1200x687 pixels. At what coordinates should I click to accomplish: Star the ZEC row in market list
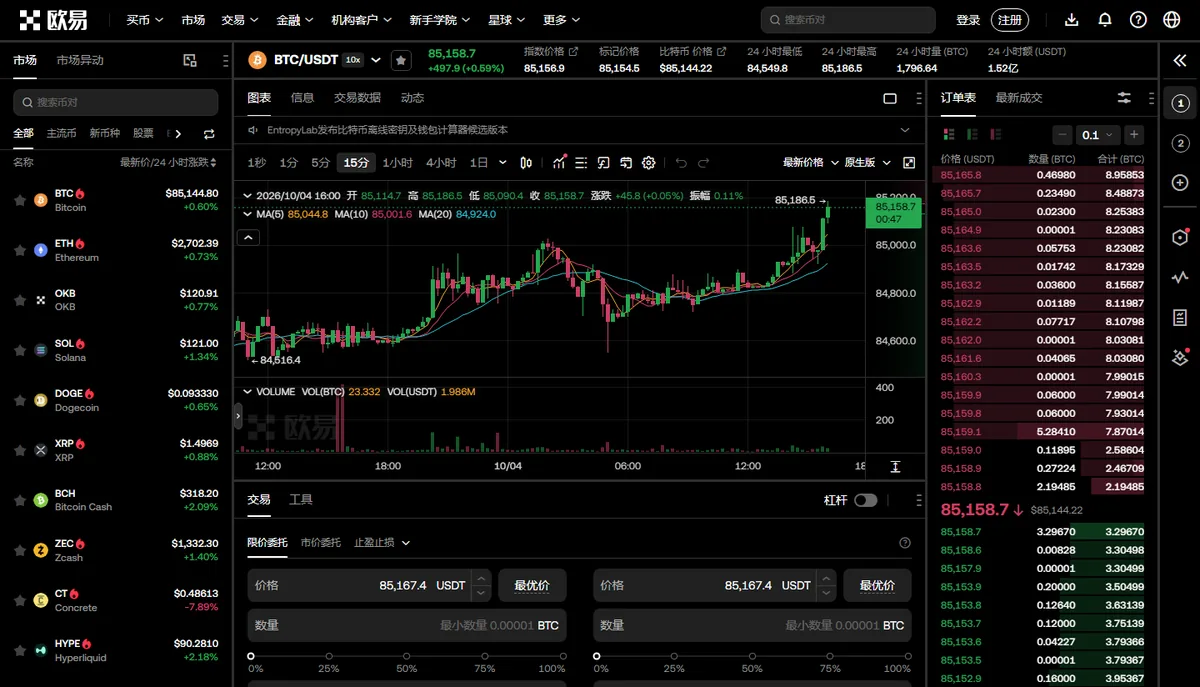coord(19,550)
